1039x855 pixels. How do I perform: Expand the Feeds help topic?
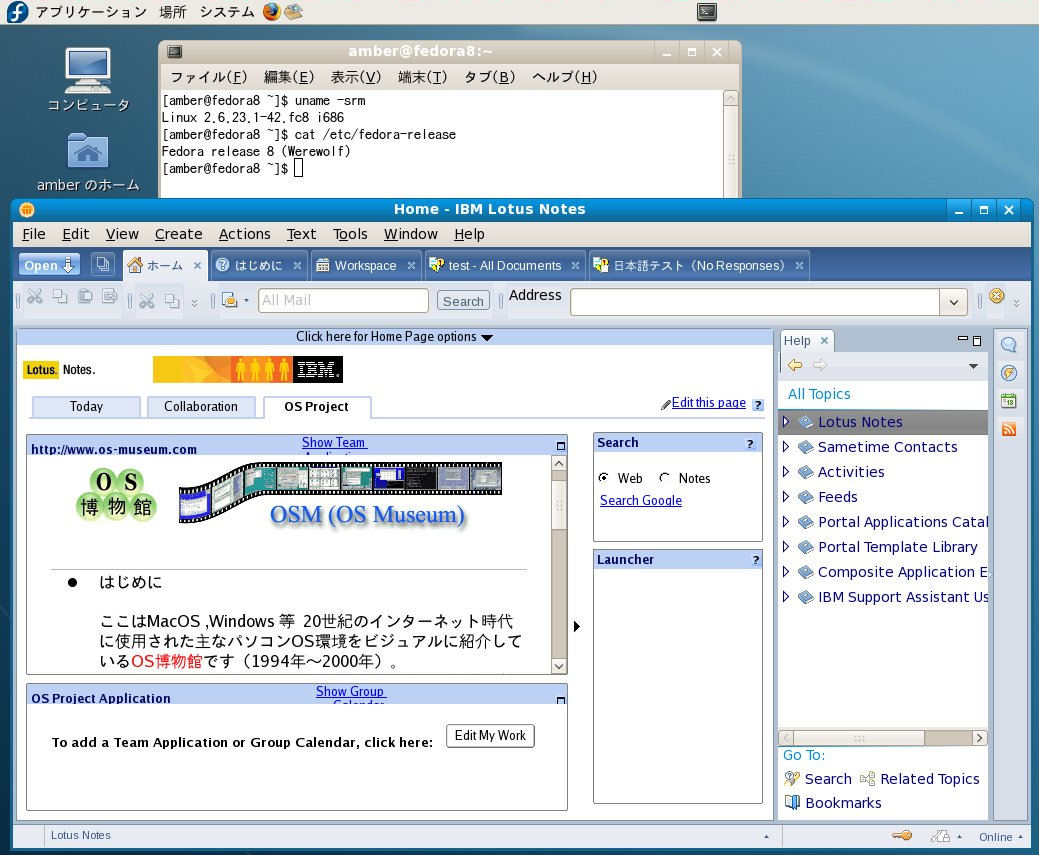point(786,497)
